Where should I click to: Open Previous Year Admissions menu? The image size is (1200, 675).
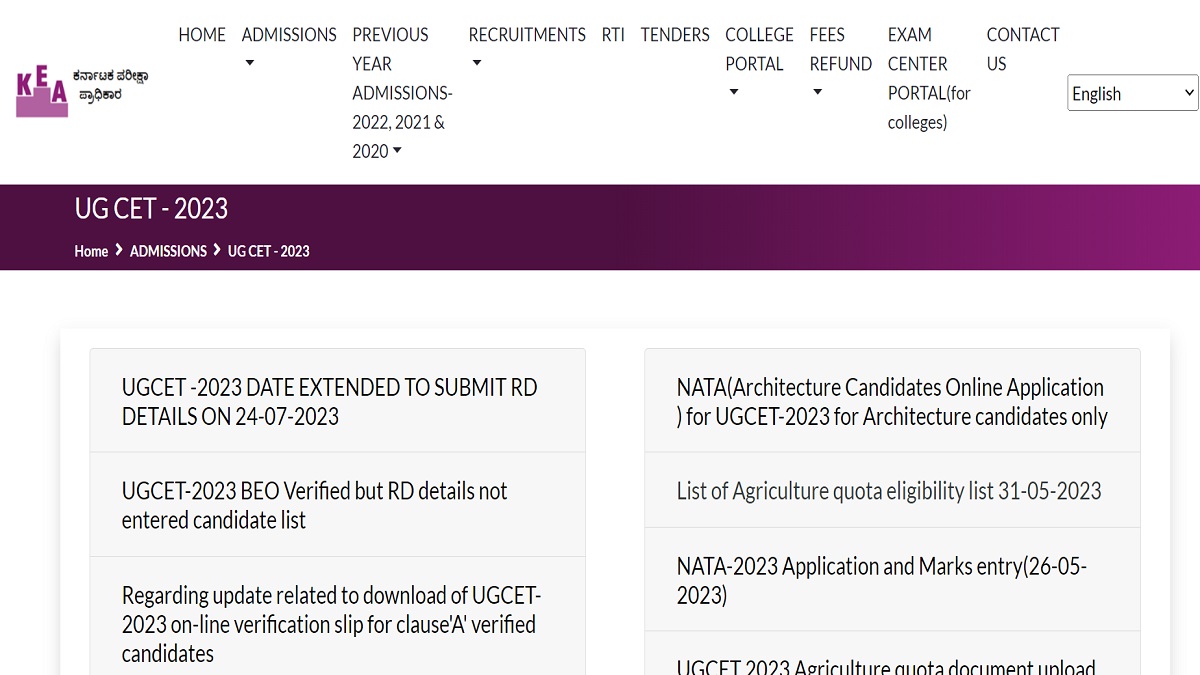click(402, 93)
